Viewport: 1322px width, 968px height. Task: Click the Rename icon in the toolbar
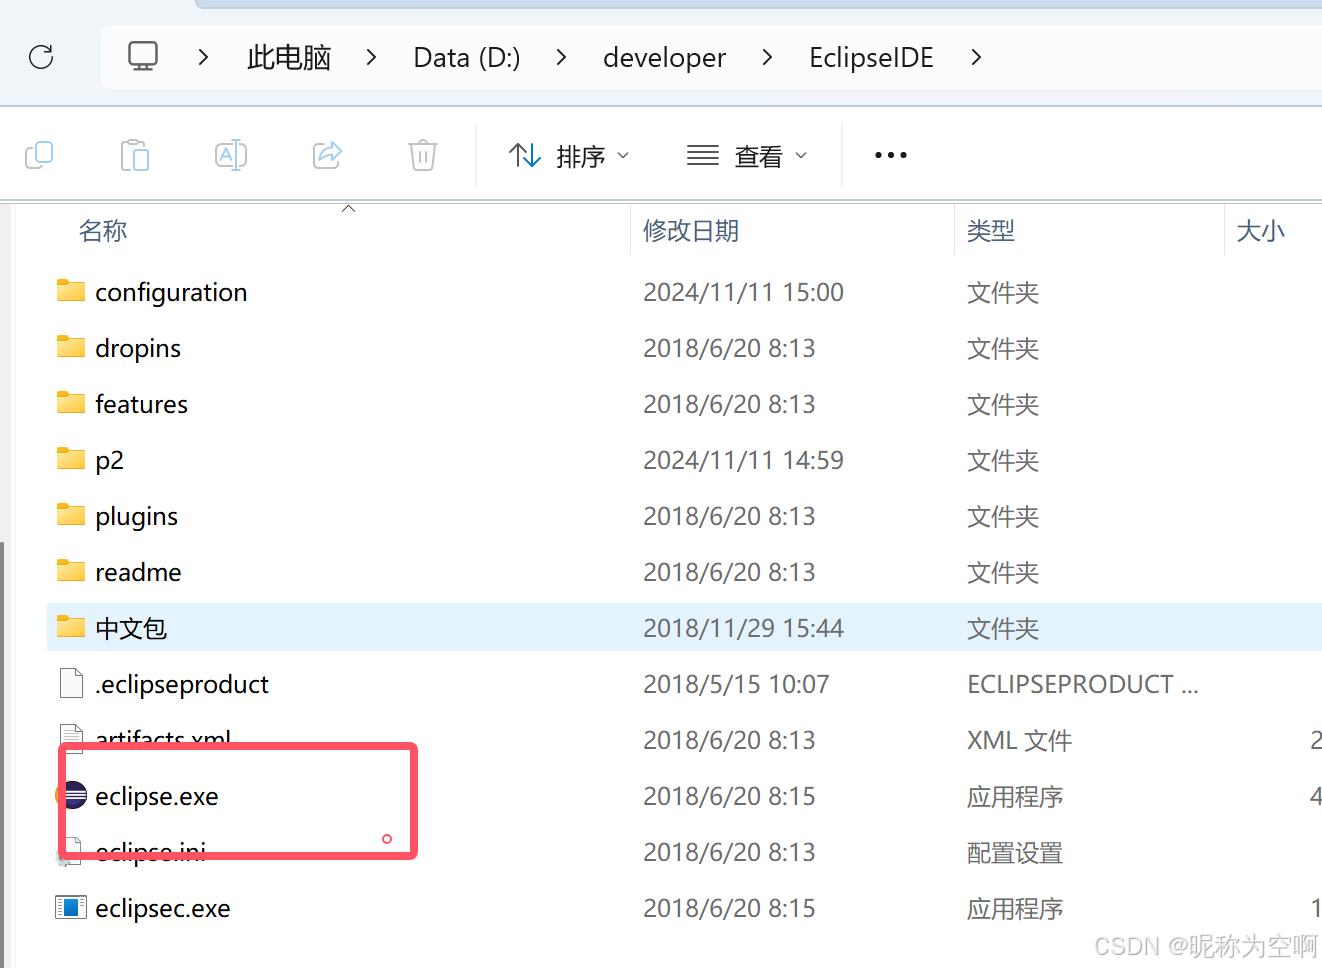pos(230,155)
